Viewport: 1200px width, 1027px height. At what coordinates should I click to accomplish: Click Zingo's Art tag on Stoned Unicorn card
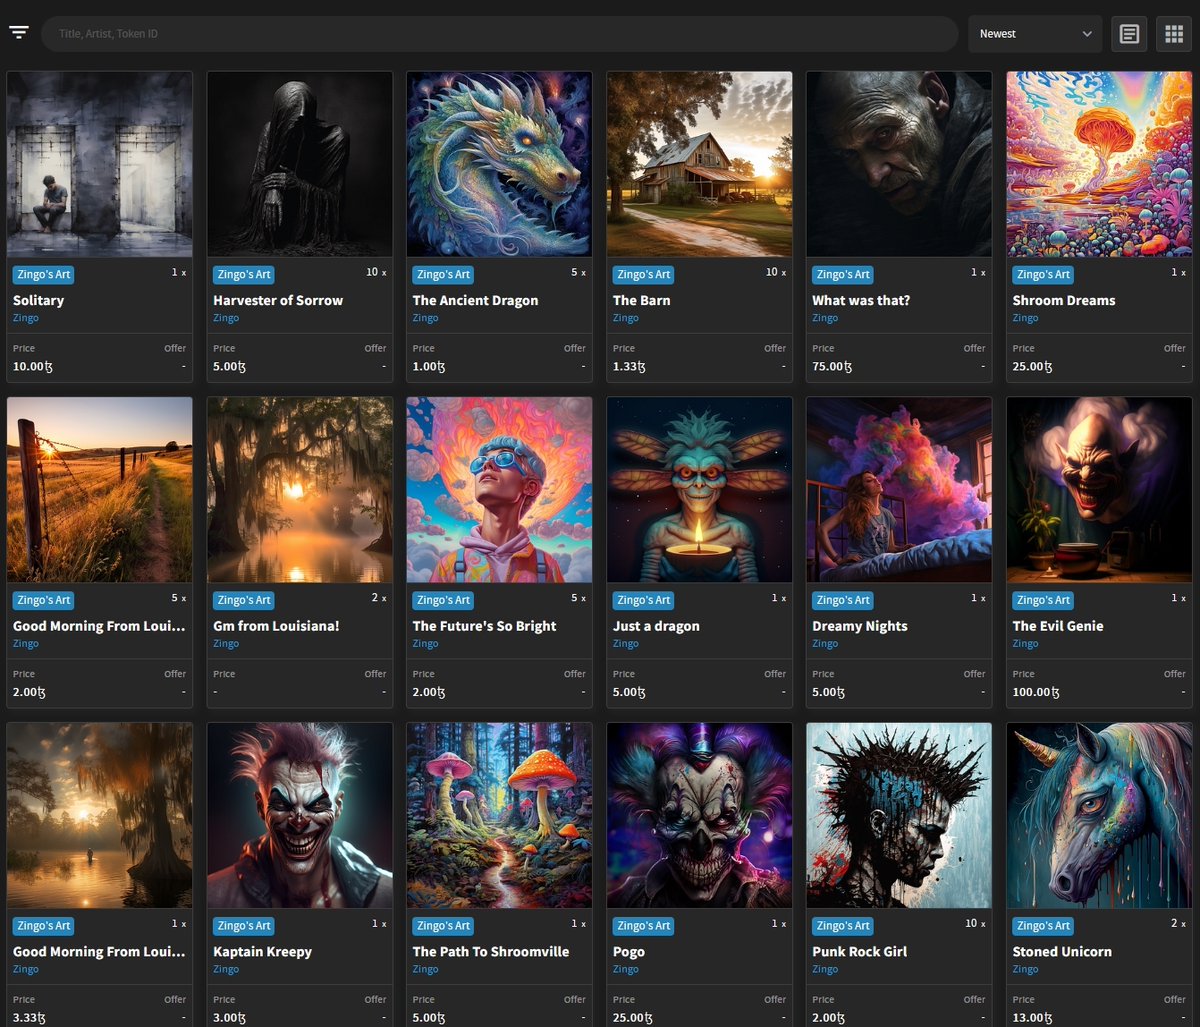coord(1044,926)
